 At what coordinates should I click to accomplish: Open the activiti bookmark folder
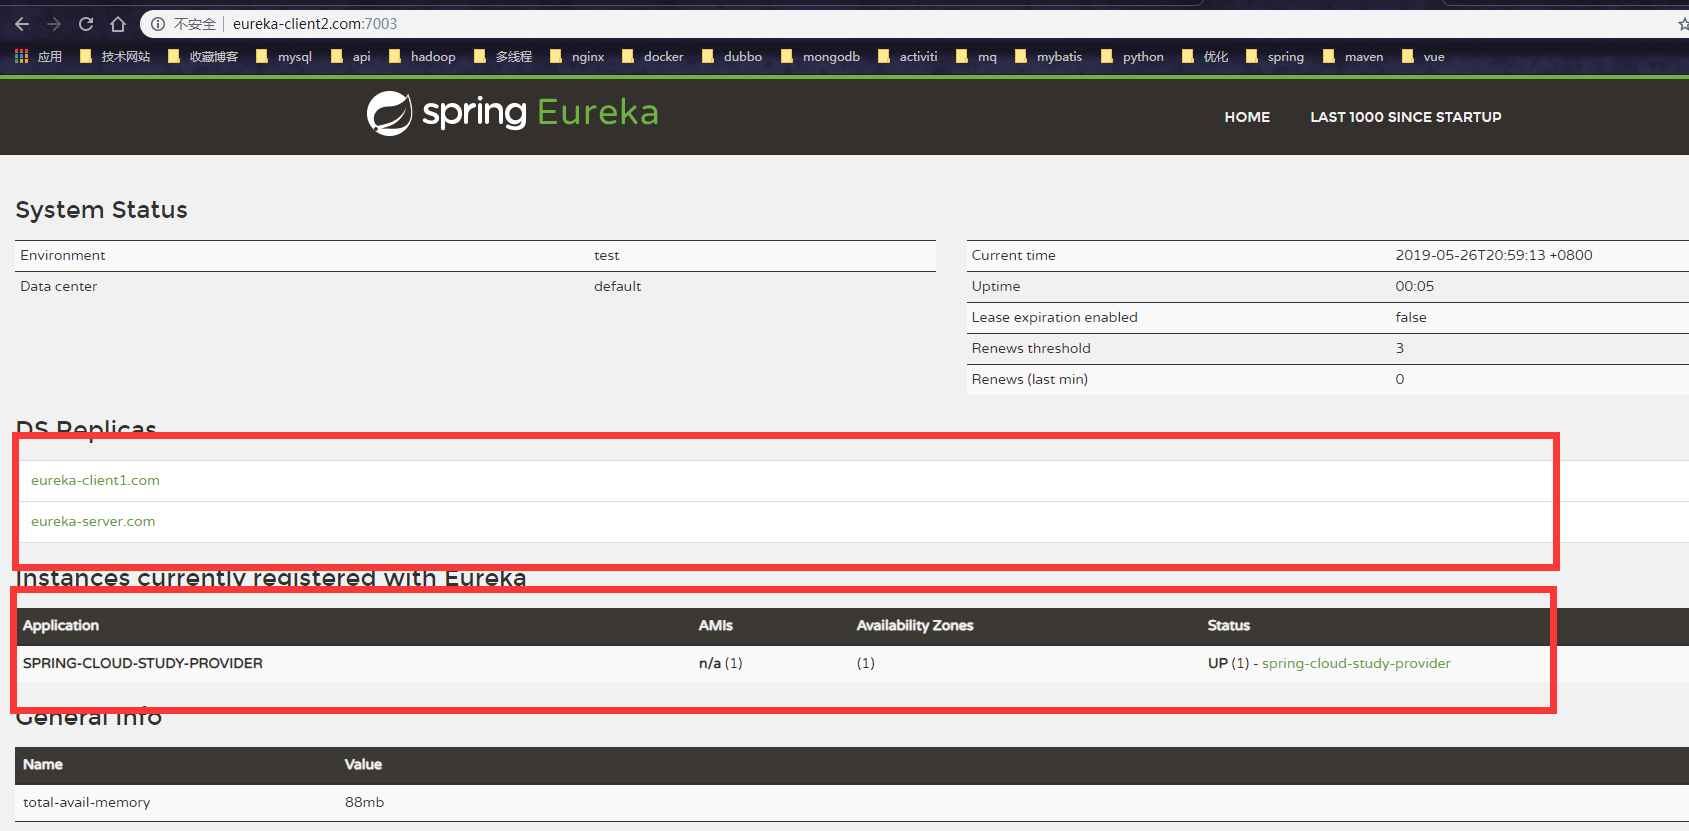908,57
